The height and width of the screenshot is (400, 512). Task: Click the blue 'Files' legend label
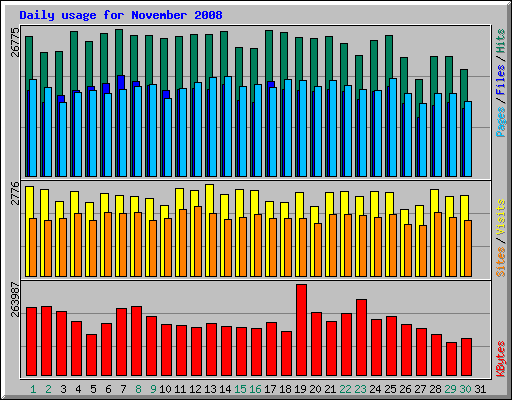tap(501, 80)
